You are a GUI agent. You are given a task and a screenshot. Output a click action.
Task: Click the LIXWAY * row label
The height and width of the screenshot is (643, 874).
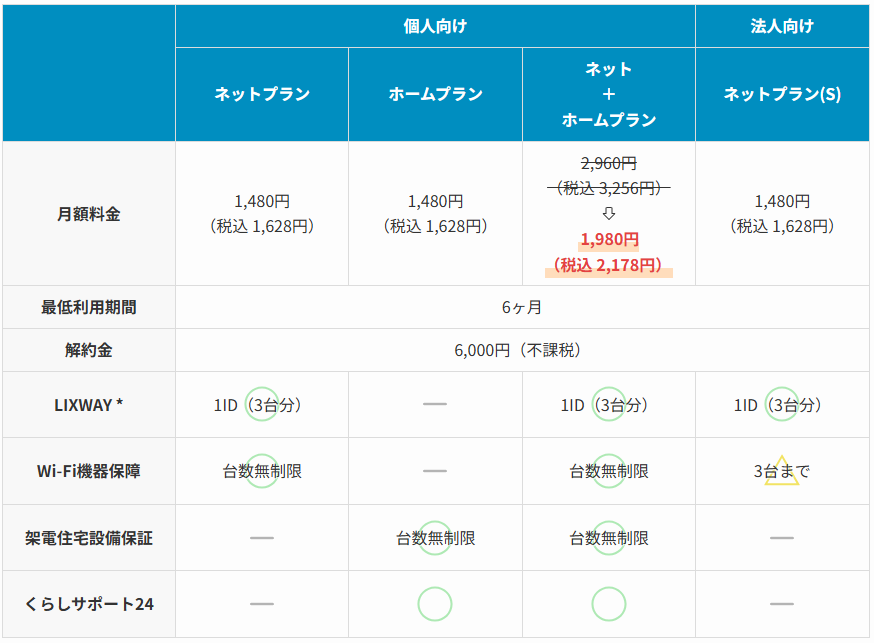(89, 405)
